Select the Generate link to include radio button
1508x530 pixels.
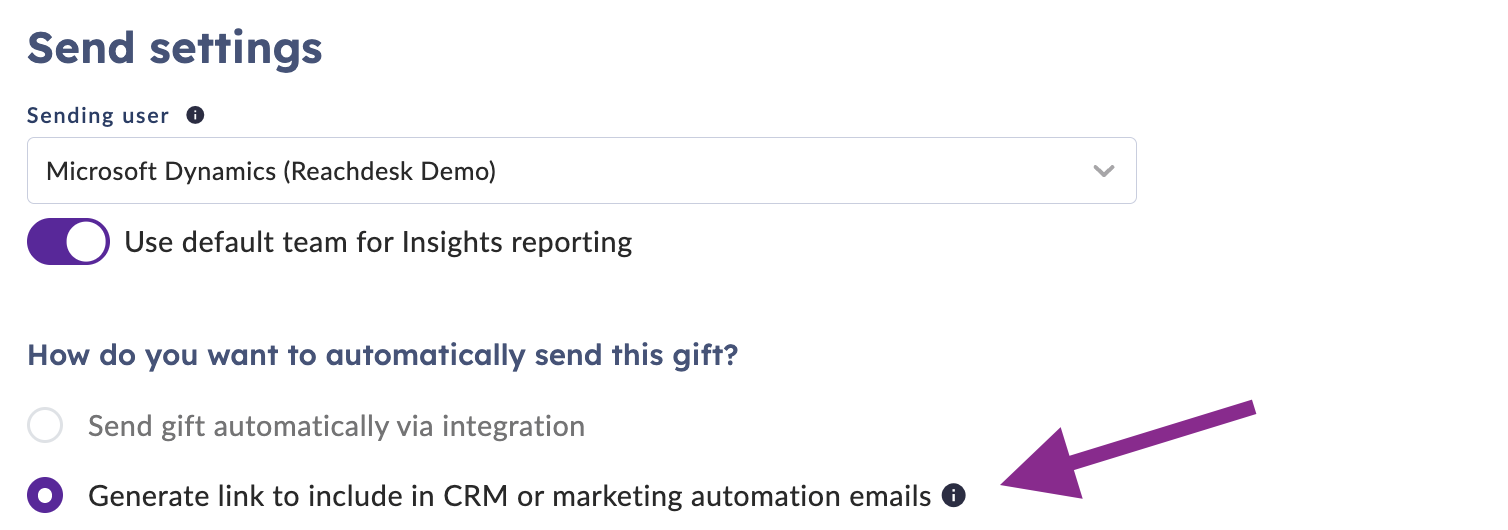(45, 495)
